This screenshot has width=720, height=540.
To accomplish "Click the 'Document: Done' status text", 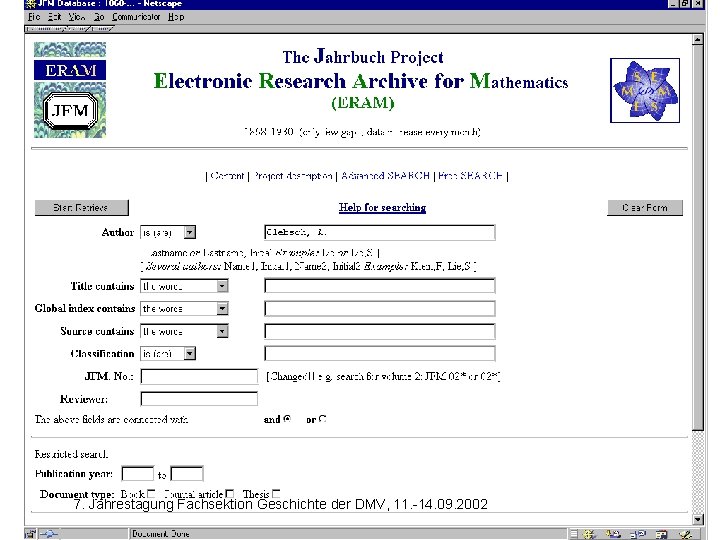I will coord(161,534).
